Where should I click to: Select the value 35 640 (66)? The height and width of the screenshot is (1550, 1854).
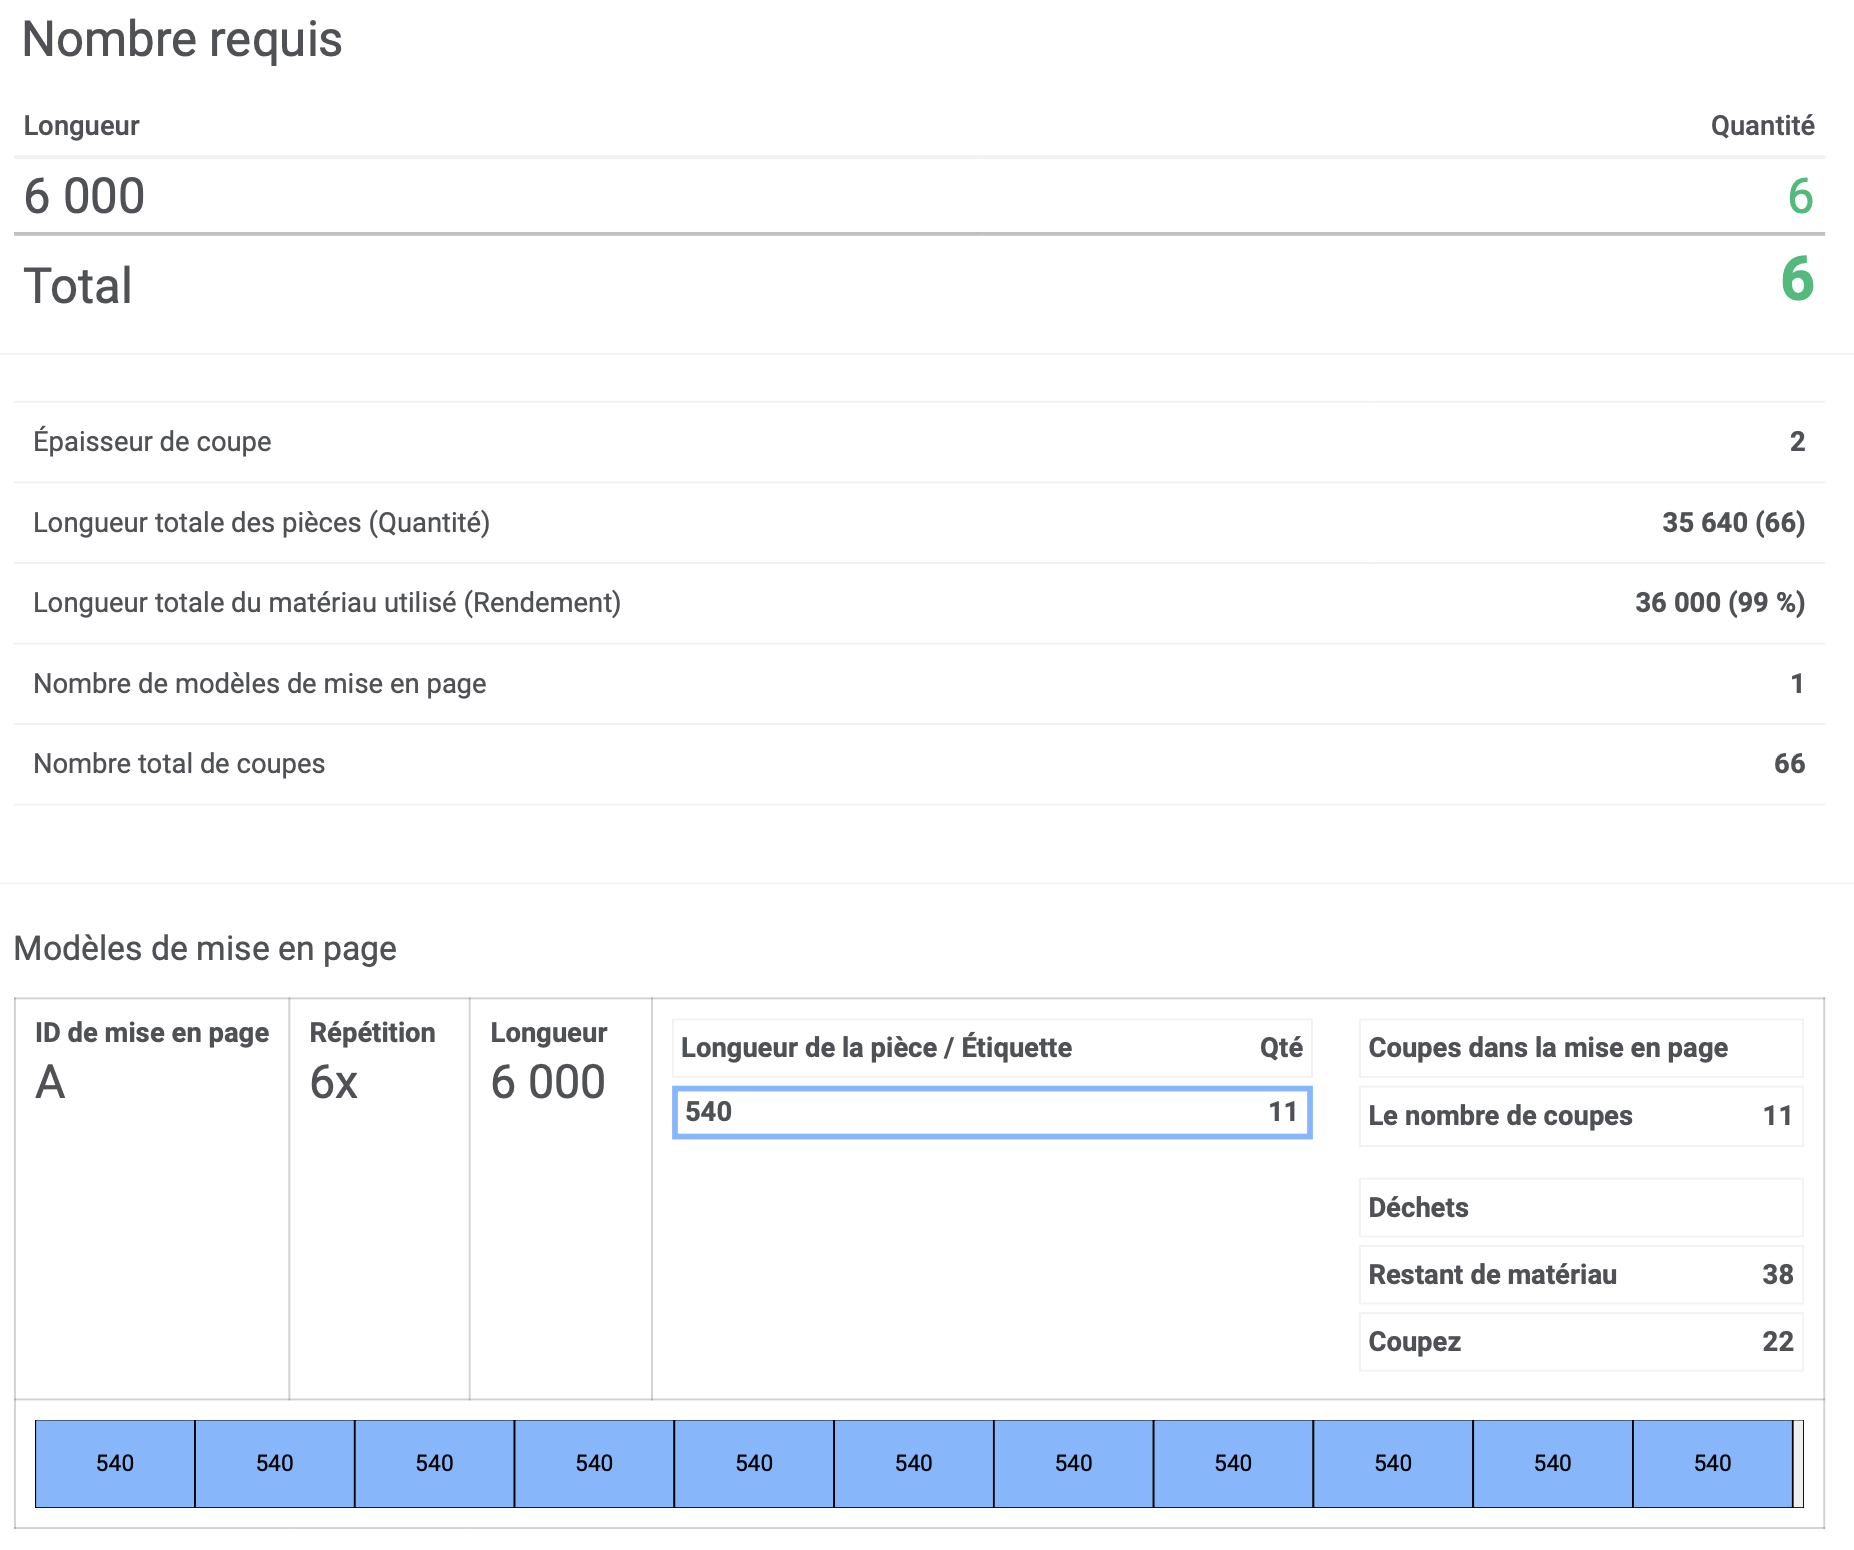coord(1733,523)
